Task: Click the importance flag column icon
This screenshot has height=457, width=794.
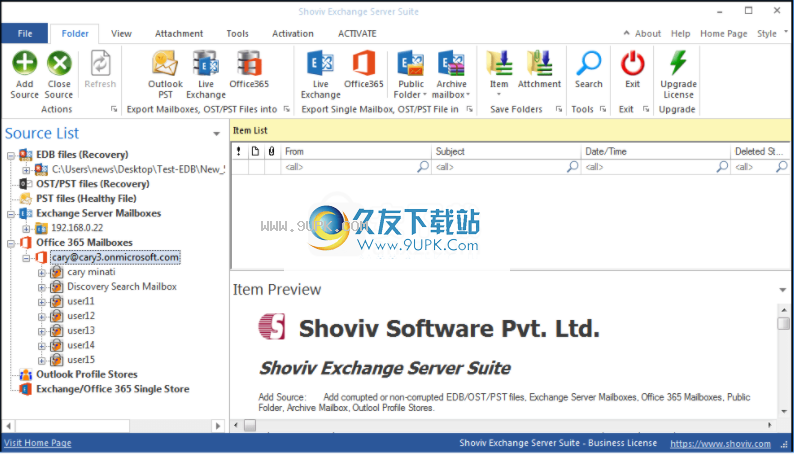Action: click(x=239, y=151)
